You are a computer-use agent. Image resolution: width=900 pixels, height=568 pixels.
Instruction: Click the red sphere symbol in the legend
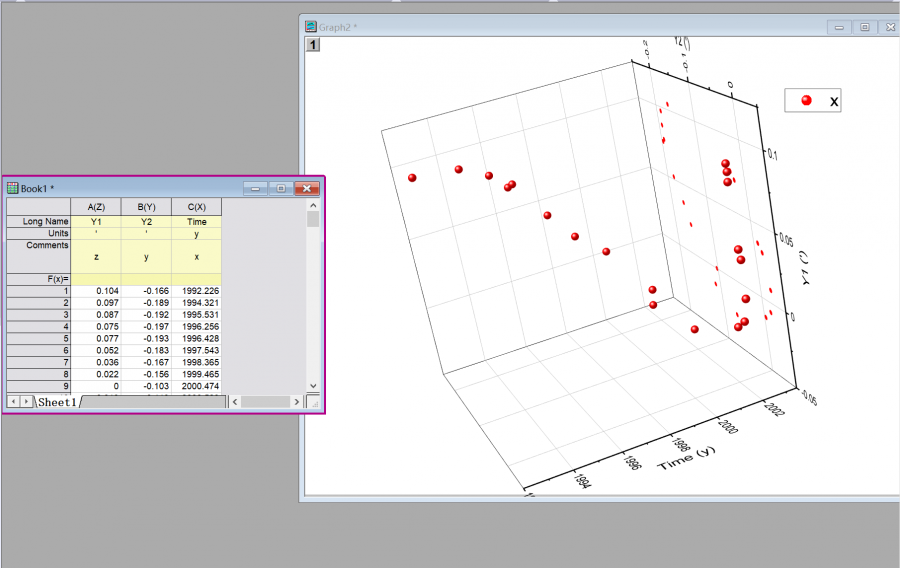click(x=805, y=101)
